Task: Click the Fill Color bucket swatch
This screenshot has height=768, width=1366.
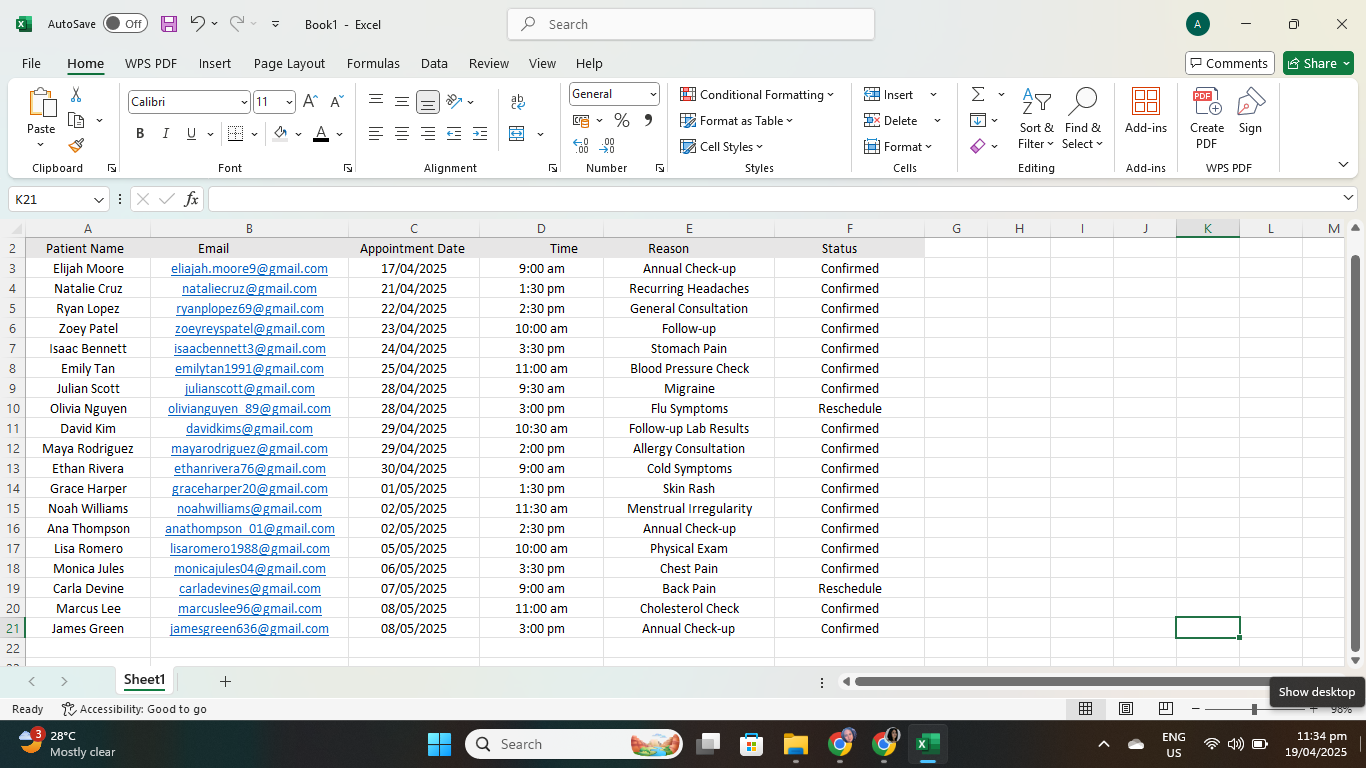Action: [x=280, y=134]
